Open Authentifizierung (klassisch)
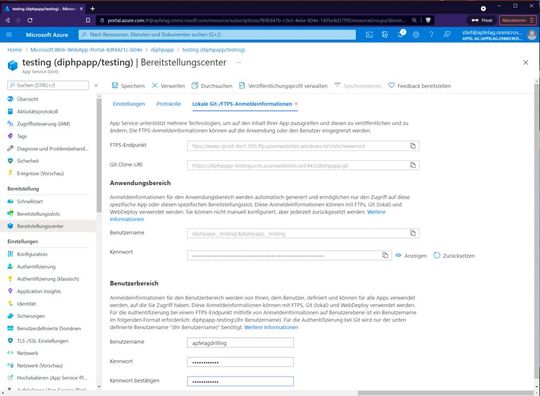 pos(48,279)
